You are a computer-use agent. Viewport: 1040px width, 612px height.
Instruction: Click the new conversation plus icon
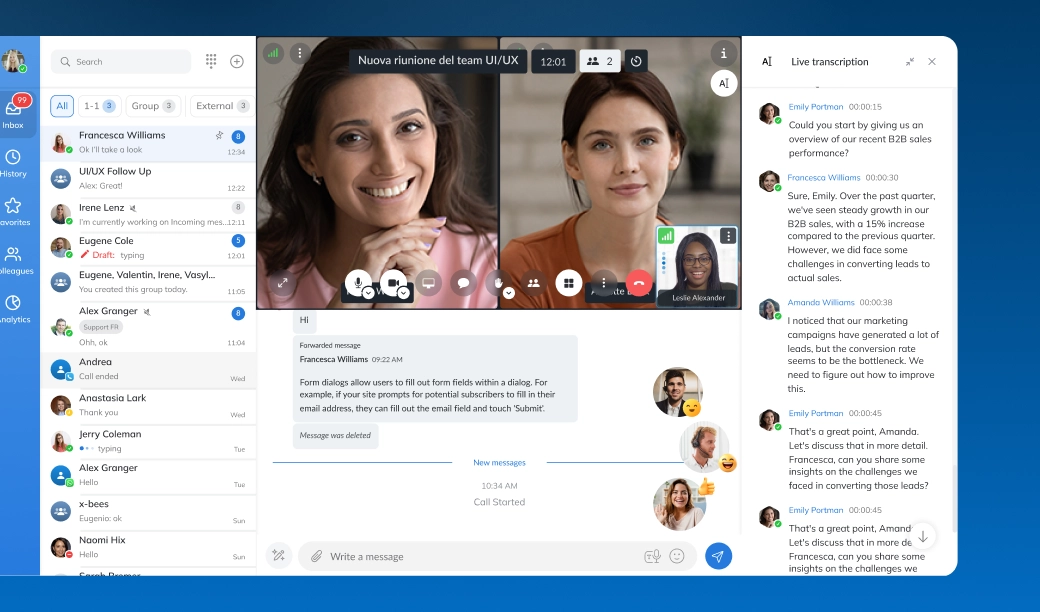click(x=237, y=61)
